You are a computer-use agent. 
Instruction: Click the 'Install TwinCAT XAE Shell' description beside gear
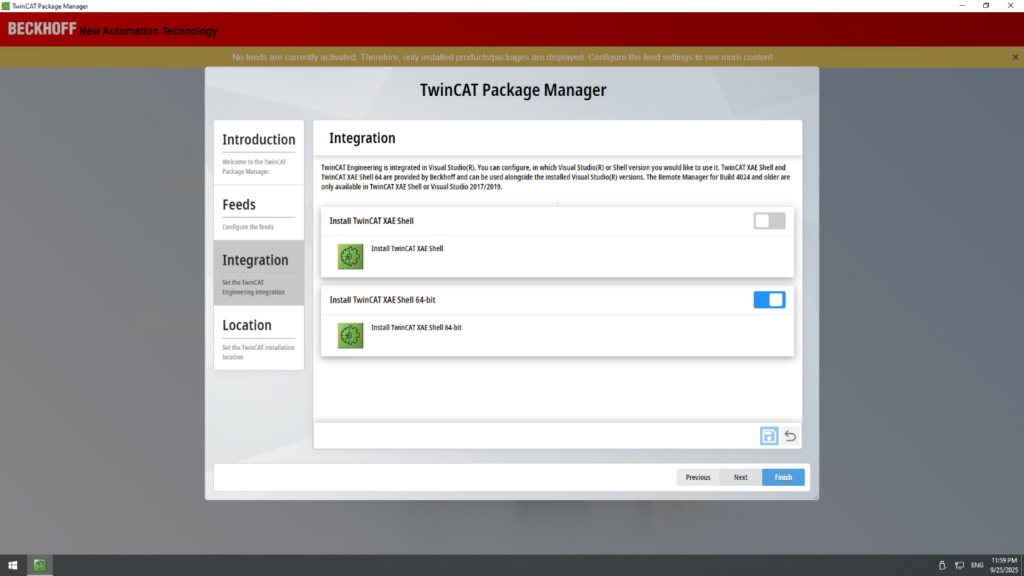pos(407,248)
